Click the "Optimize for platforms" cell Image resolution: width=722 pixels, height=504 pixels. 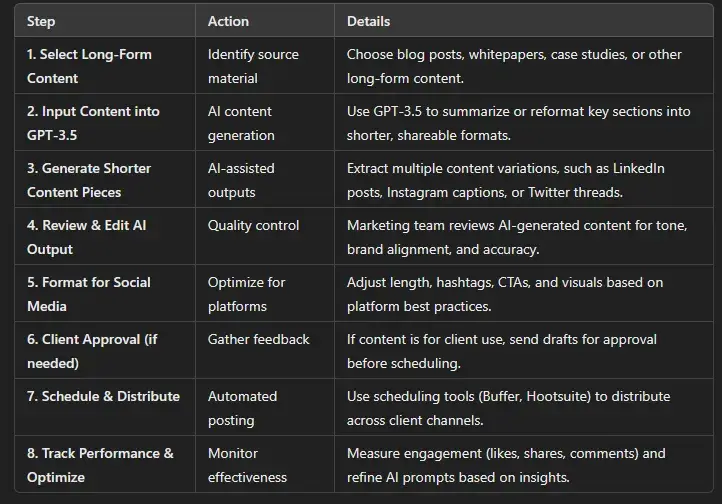pyautogui.click(x=246, y=294)
